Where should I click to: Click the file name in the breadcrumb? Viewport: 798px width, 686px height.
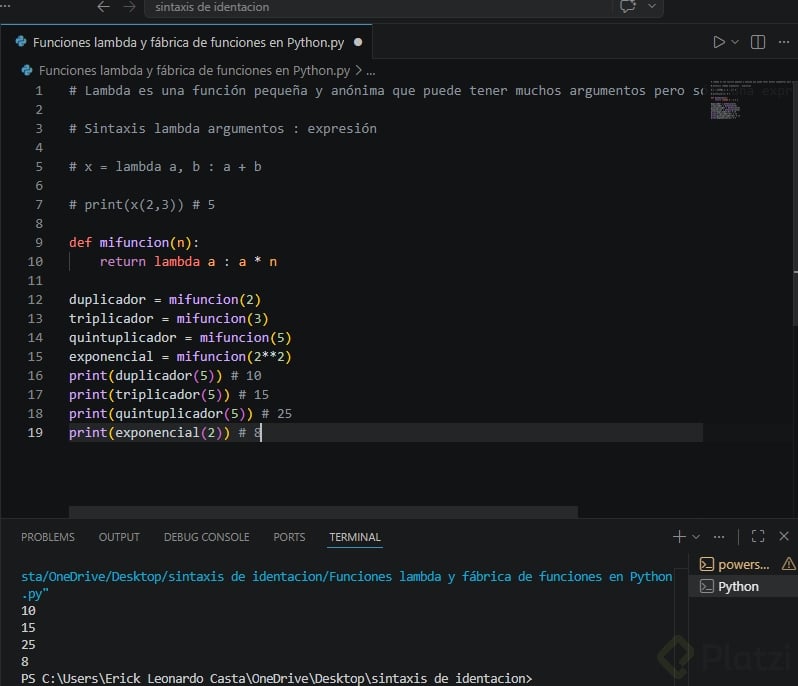(194, 71)
